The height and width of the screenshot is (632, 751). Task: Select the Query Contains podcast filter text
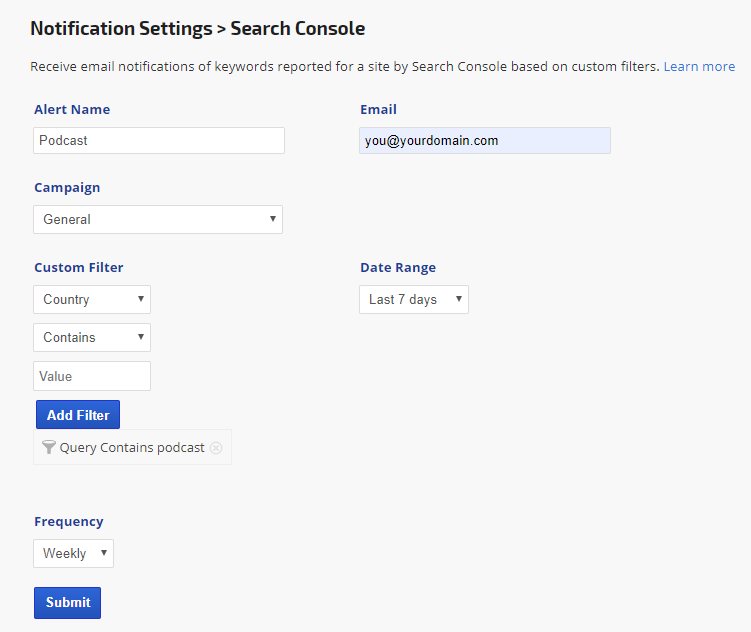pos(132,448)
